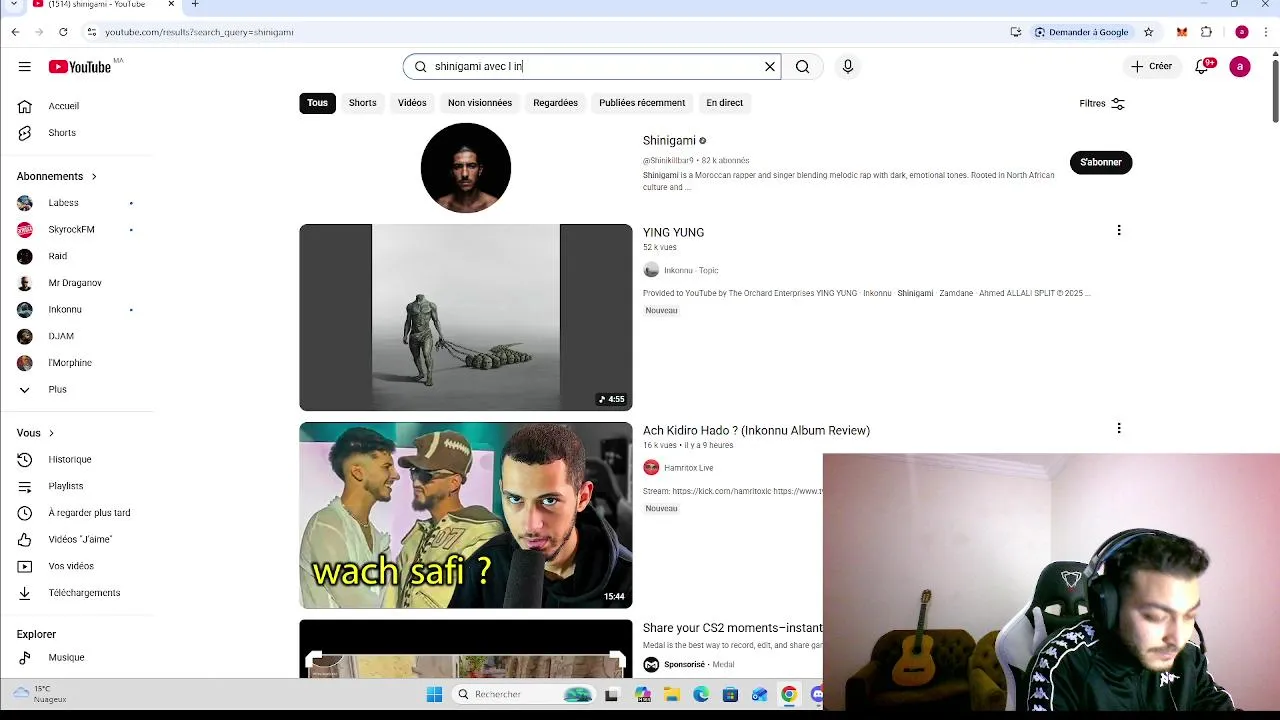Image resolution: width=1280 pixels, height=720 pixels.
Task: Select the Publiées récemment filter chip
Action: pos(642,103)
